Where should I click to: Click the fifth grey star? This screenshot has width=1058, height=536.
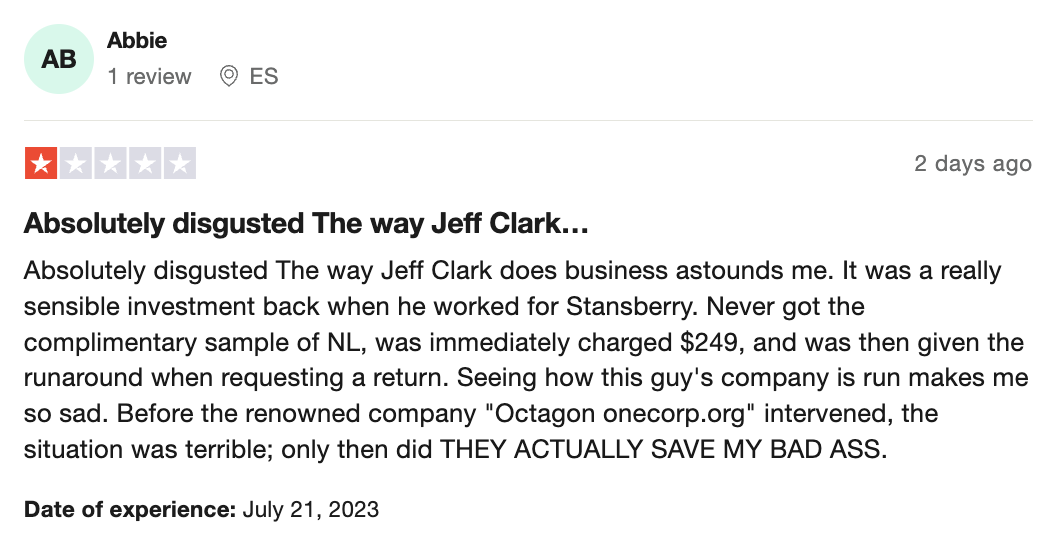click(179, 163)
